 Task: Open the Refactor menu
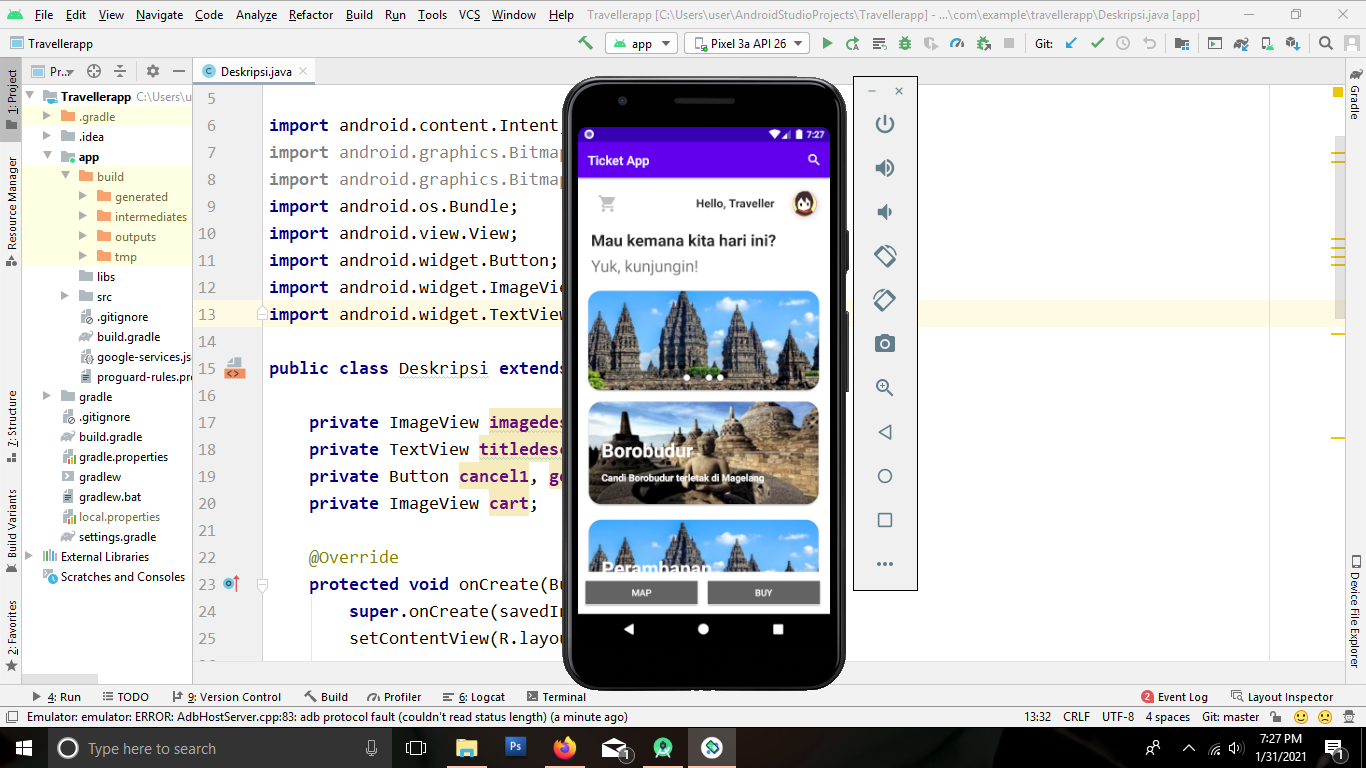coord(311,15)
